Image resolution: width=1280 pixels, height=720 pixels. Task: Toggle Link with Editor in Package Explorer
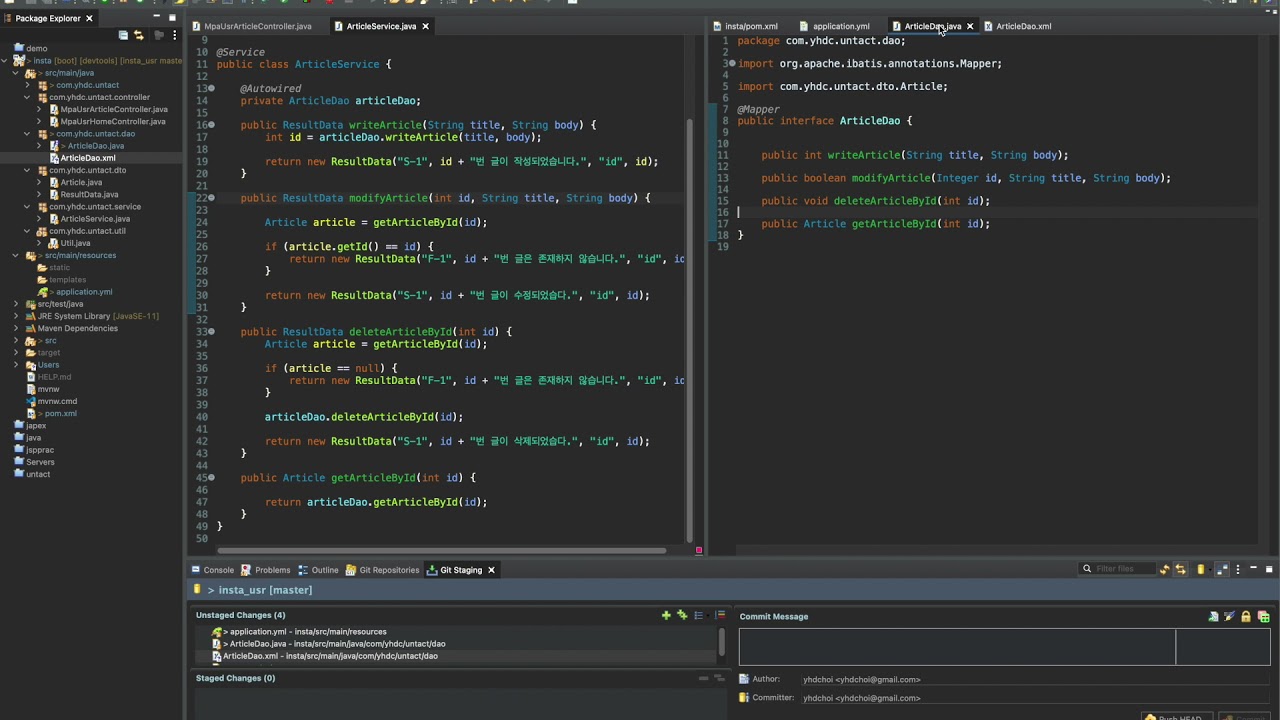(x=139, y=35)
